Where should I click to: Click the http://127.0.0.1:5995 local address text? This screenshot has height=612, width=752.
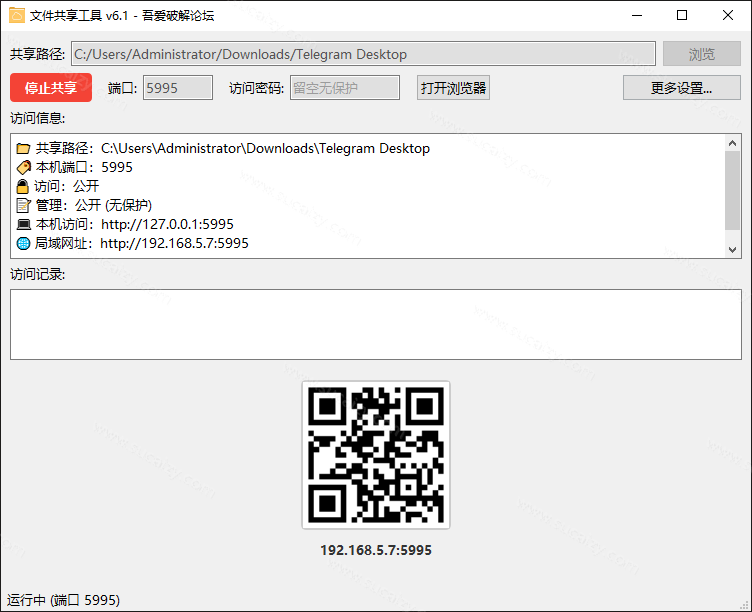pos(167,224)
